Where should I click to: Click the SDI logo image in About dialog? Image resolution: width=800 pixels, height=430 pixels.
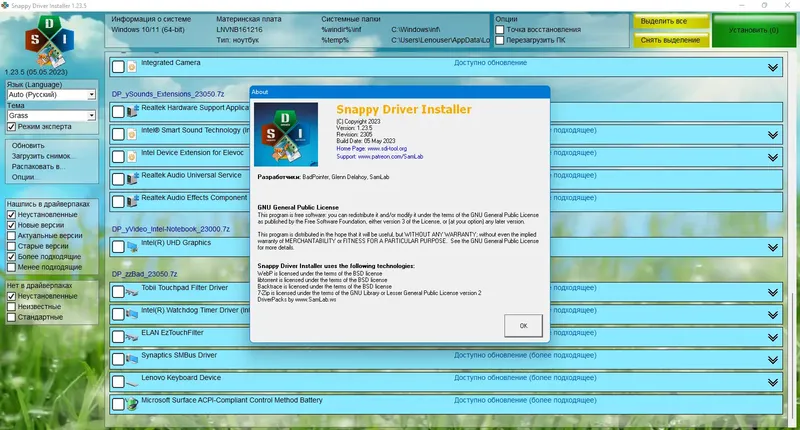coord(286,135)
